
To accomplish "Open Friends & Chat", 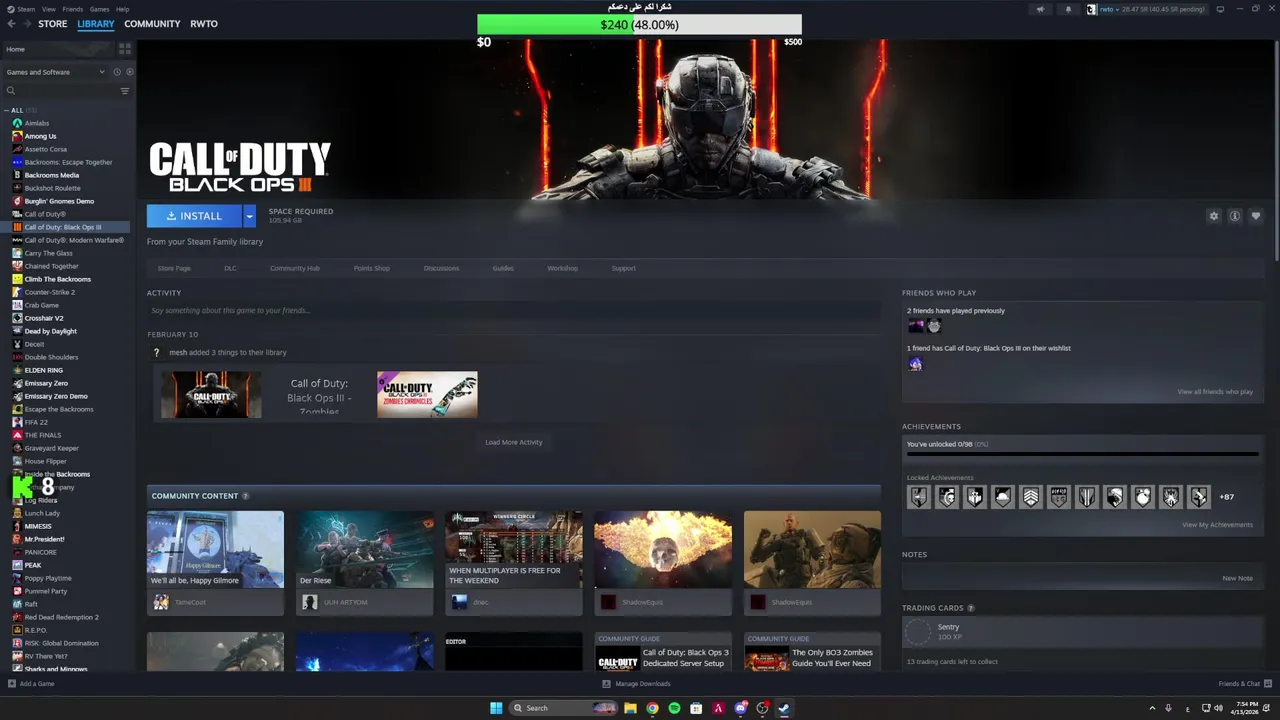I will pyautogui.click(x=1244, y=684).
